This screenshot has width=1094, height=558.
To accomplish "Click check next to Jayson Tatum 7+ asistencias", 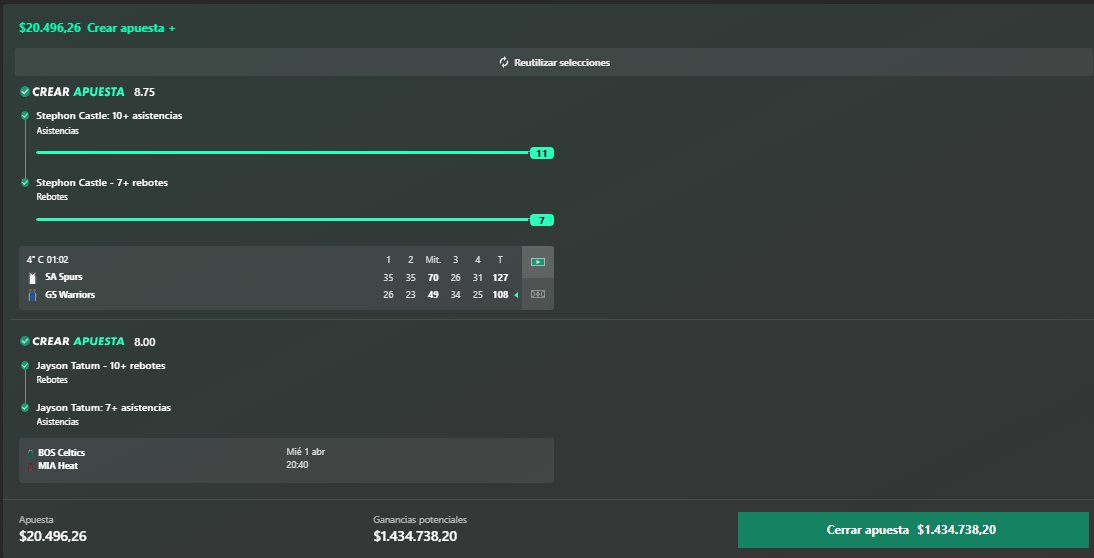I will (25, 407).
